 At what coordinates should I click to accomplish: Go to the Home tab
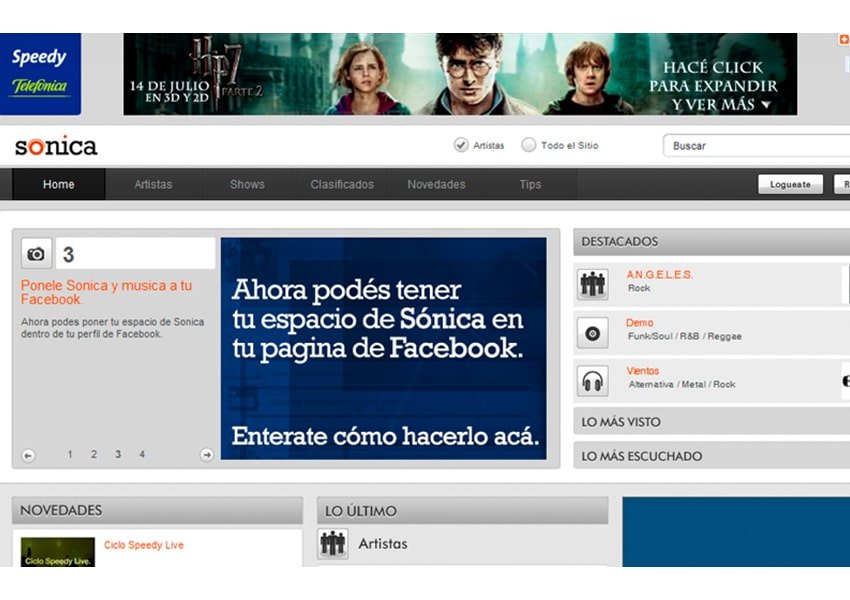59,184
